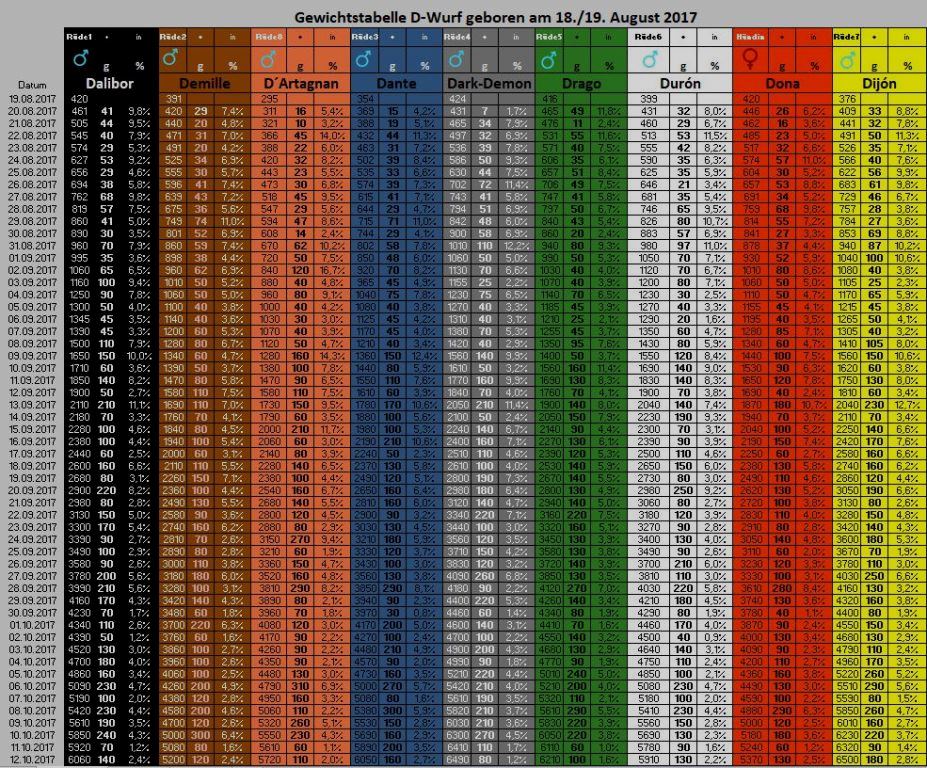
Task: Select the date cell '19.08.2017'
Action: tap(33, 99)
